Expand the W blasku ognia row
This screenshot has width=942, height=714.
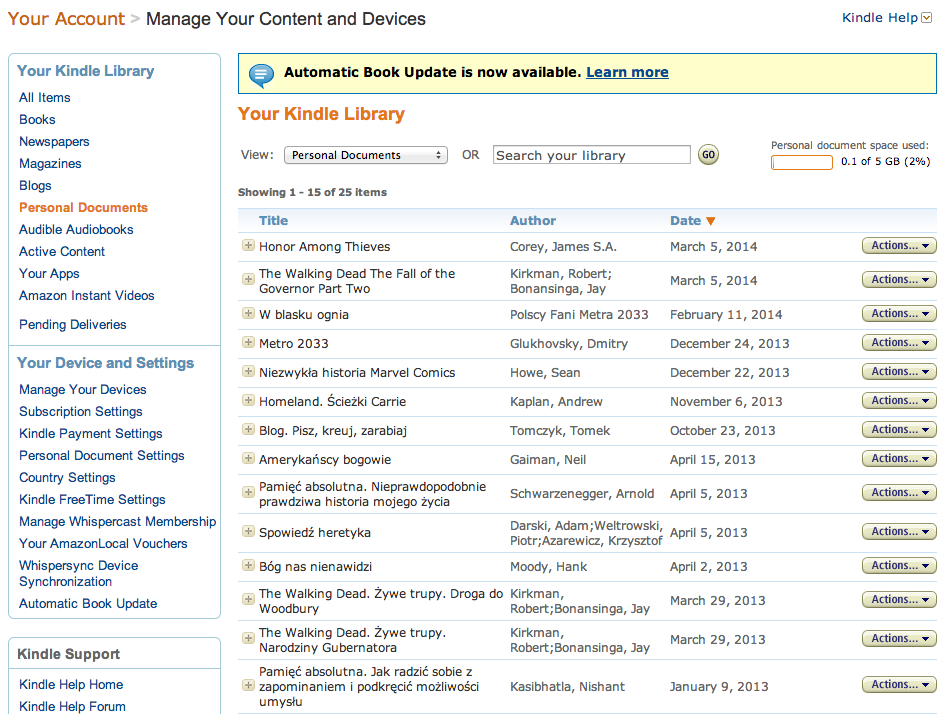pos(248,313)
